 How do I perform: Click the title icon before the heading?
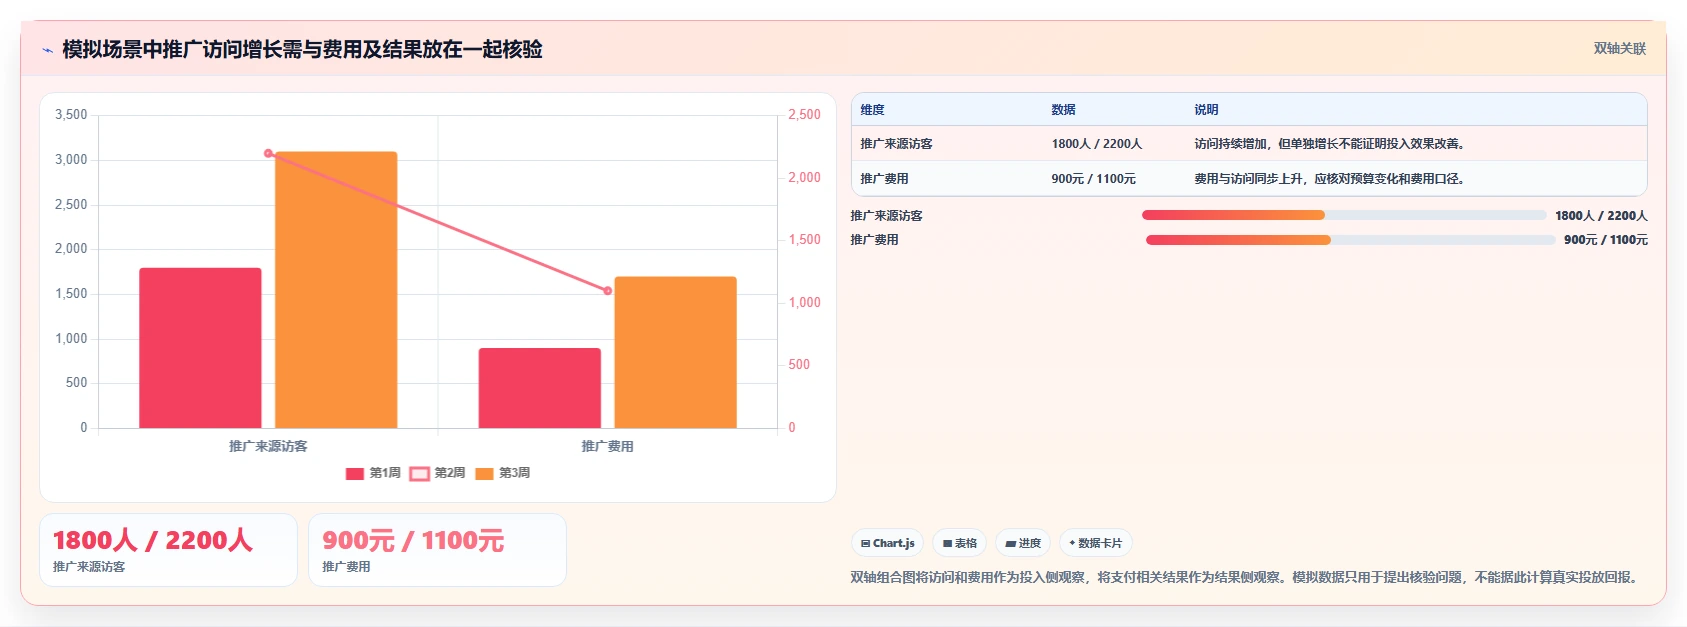pos(47,50)
